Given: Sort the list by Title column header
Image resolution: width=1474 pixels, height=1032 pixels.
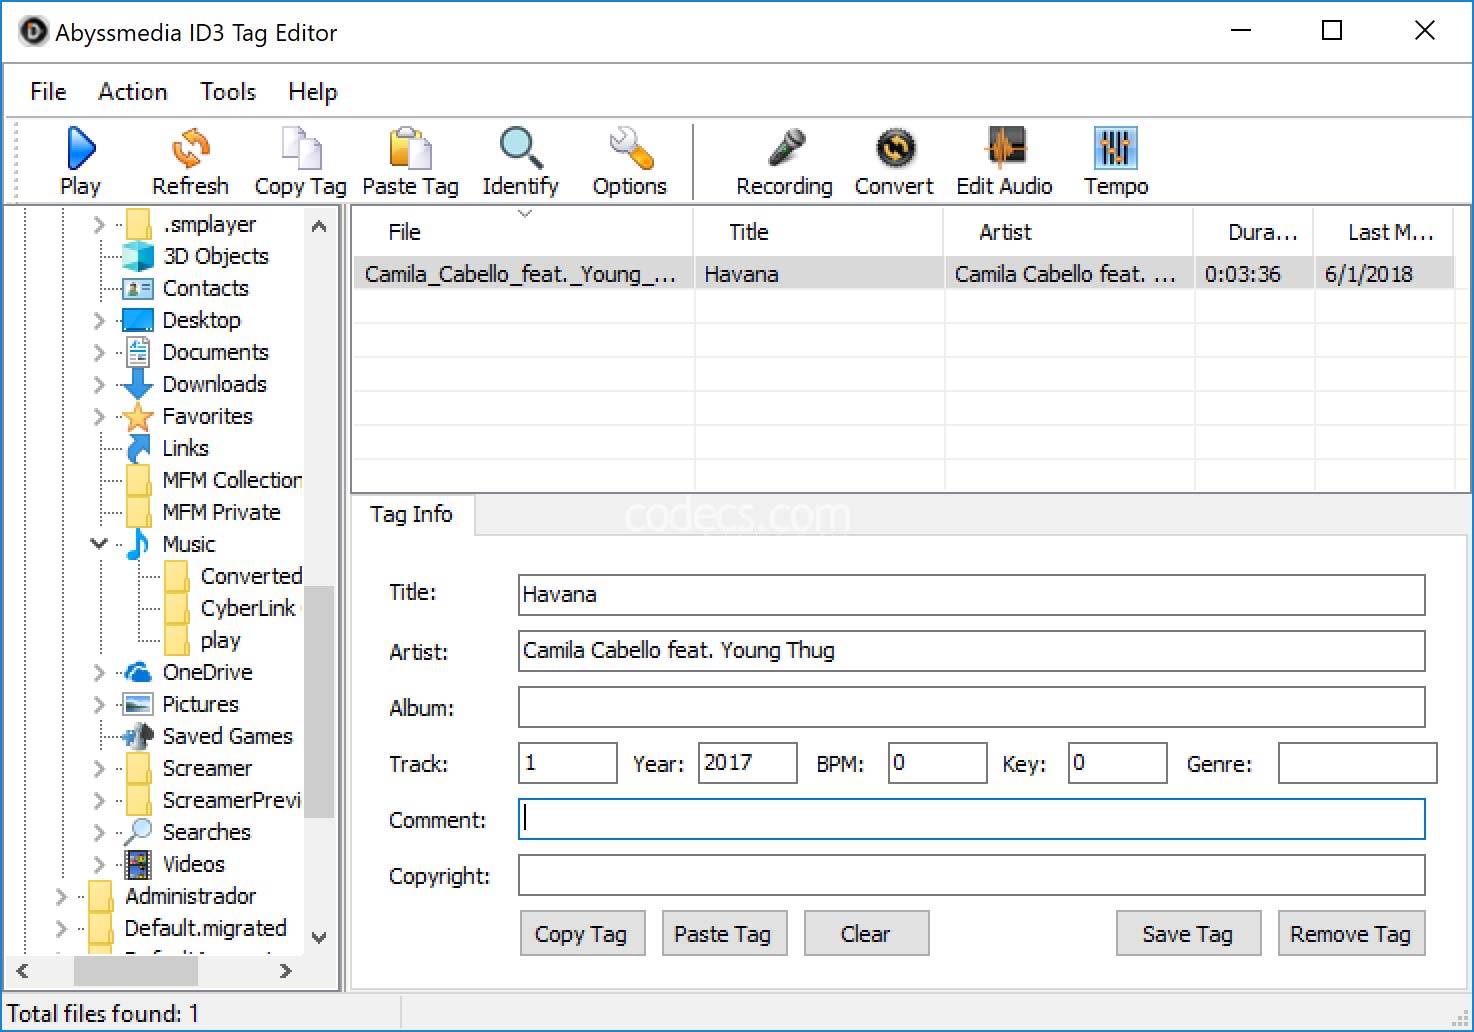Looking at the screenshot, I should [818, 232].
